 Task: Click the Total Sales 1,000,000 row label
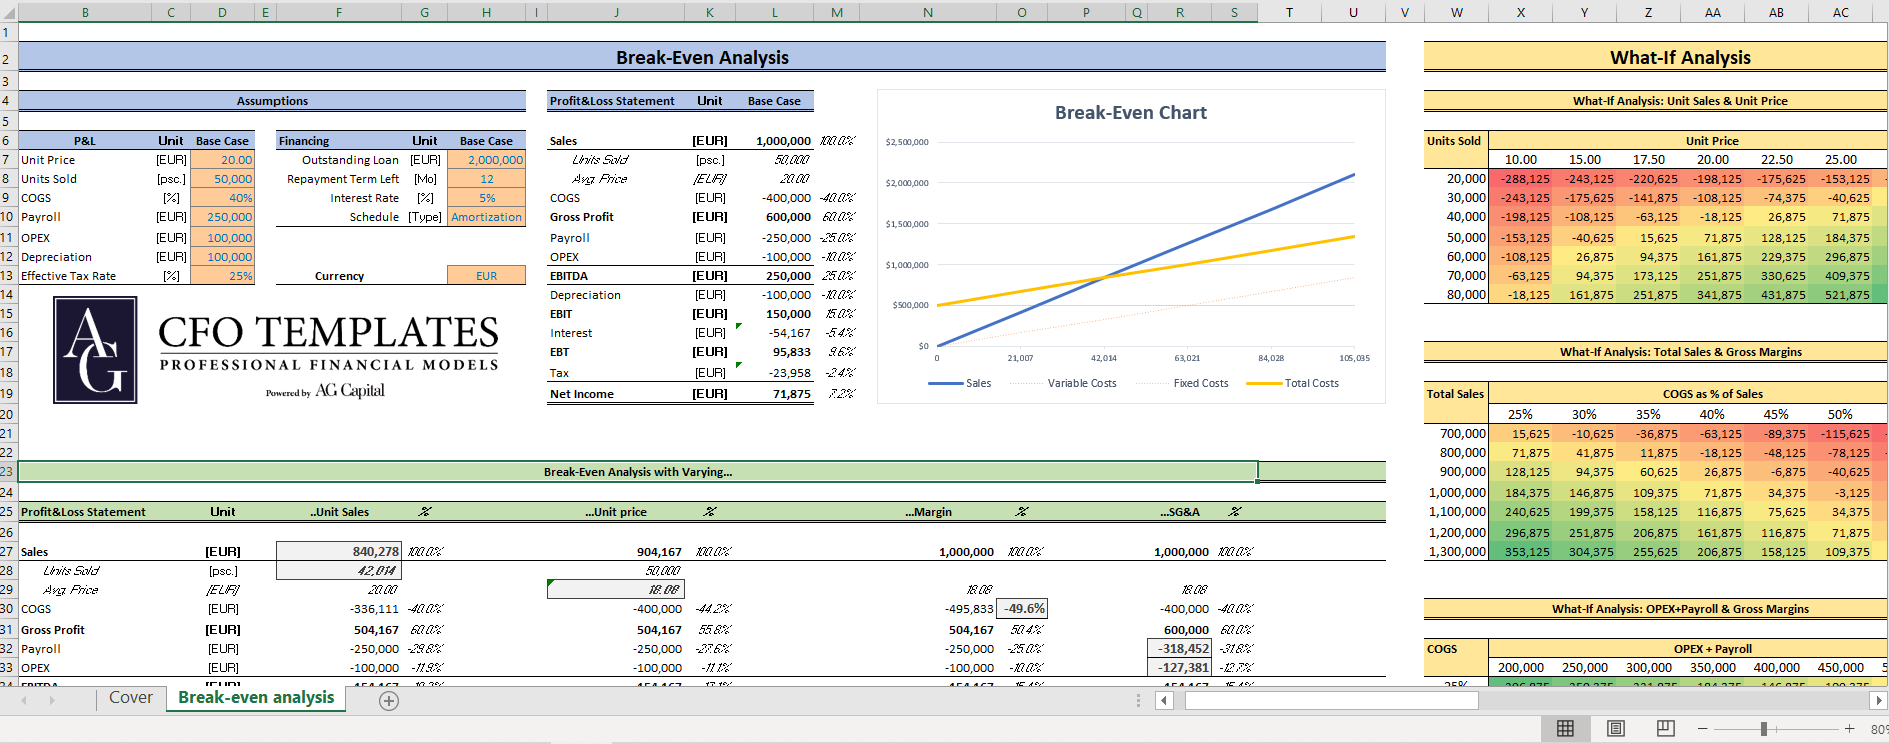coord(1456,493)
